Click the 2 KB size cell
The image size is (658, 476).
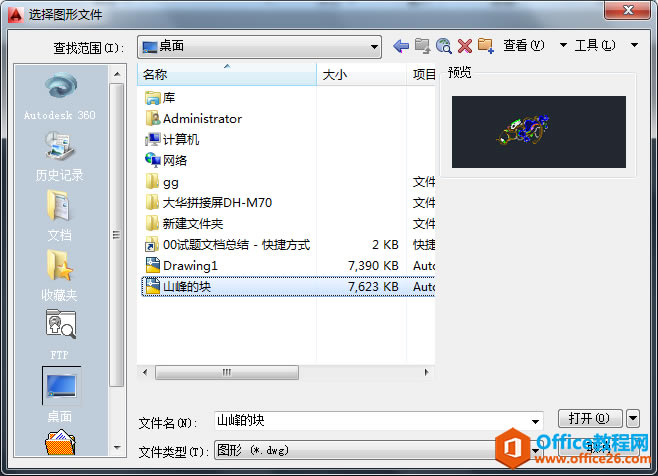[385, 245]
